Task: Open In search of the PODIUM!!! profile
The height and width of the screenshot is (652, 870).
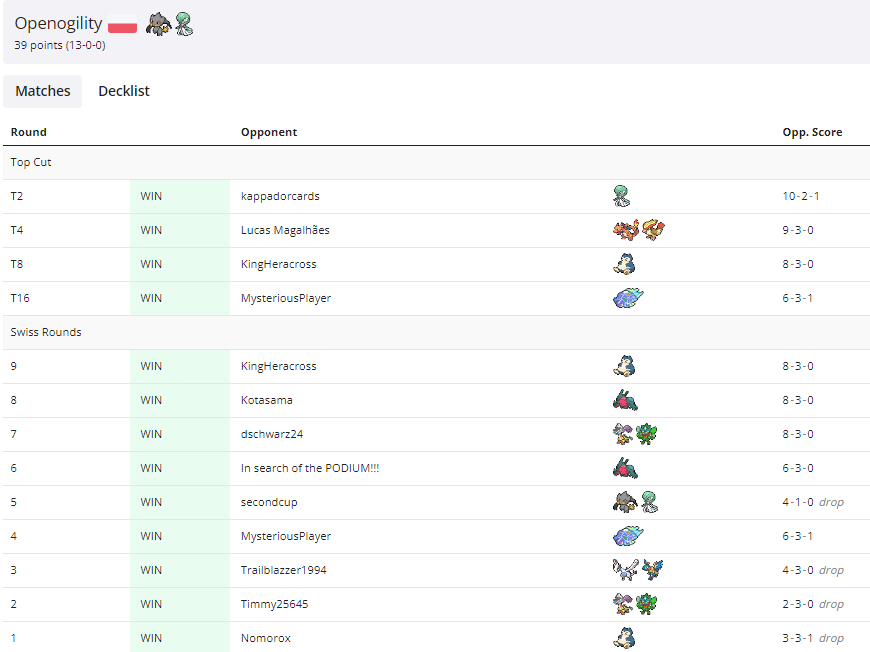Action: [310, 468]
